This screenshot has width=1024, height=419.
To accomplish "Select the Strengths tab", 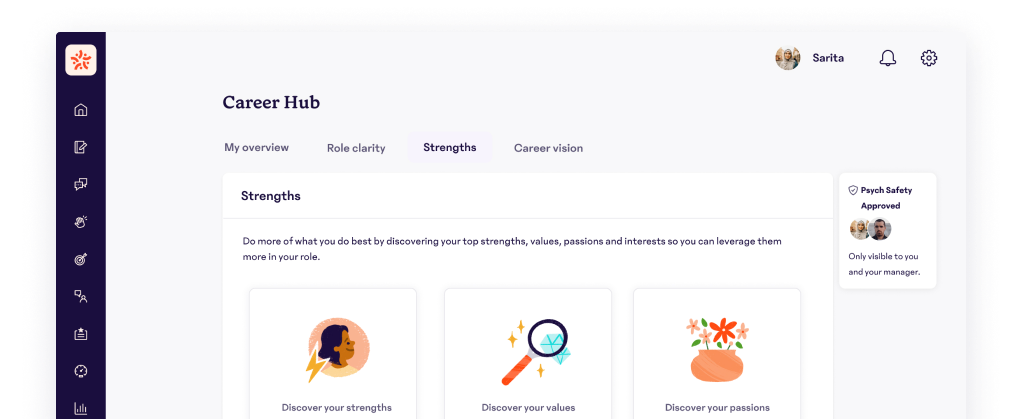I will [450, 147].
